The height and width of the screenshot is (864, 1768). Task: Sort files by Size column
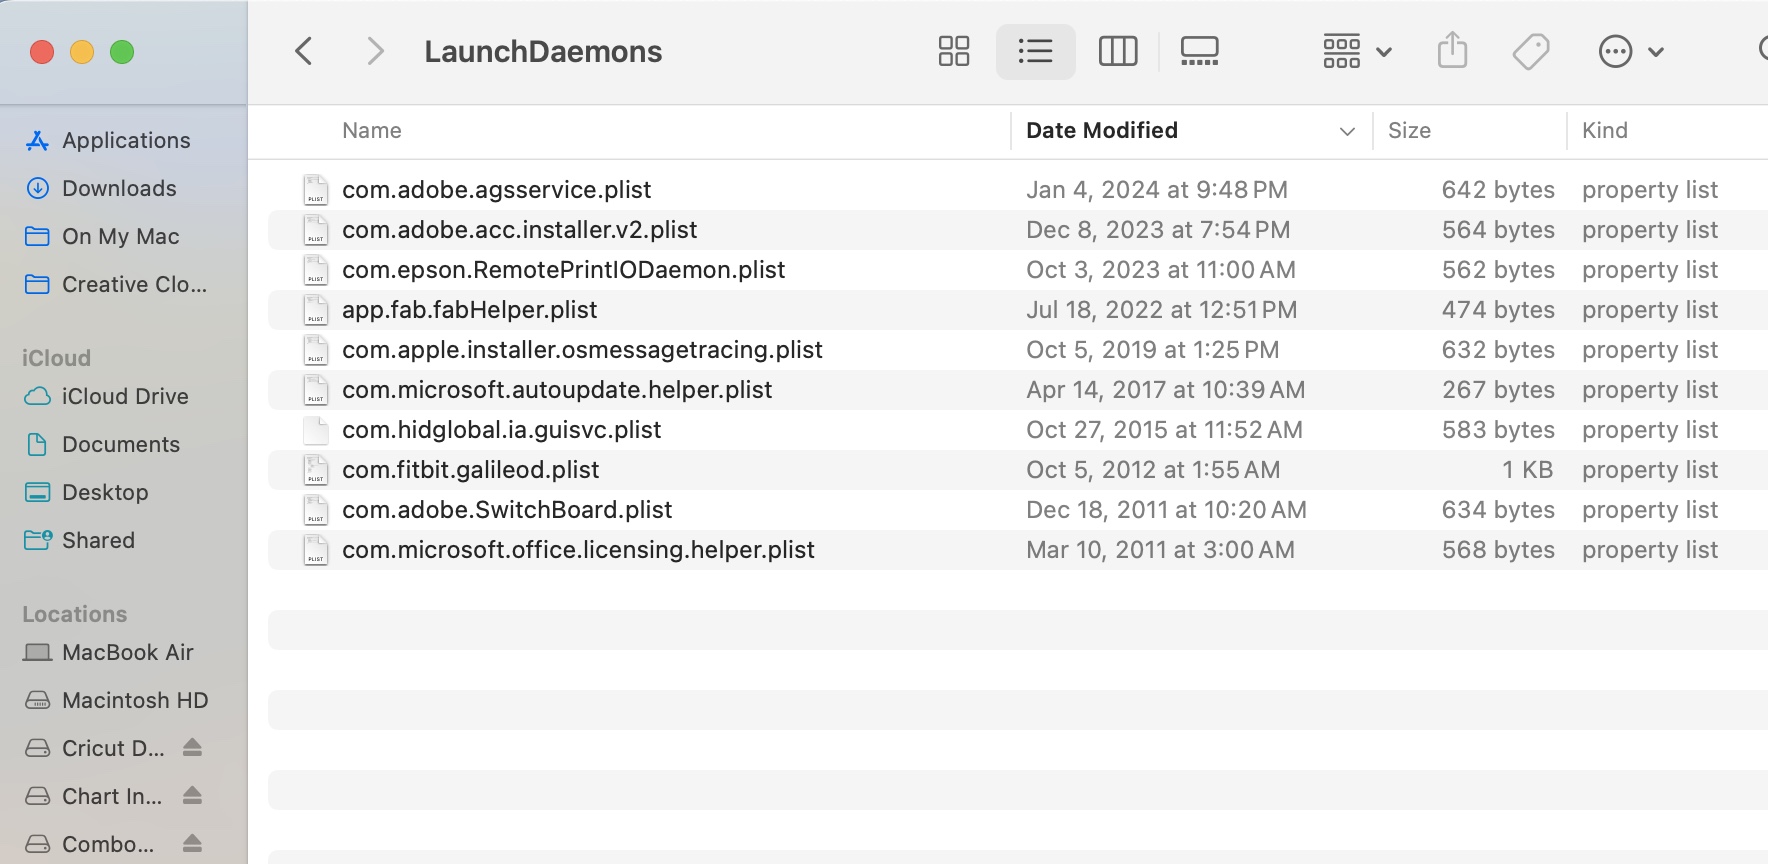(1409, 131)
